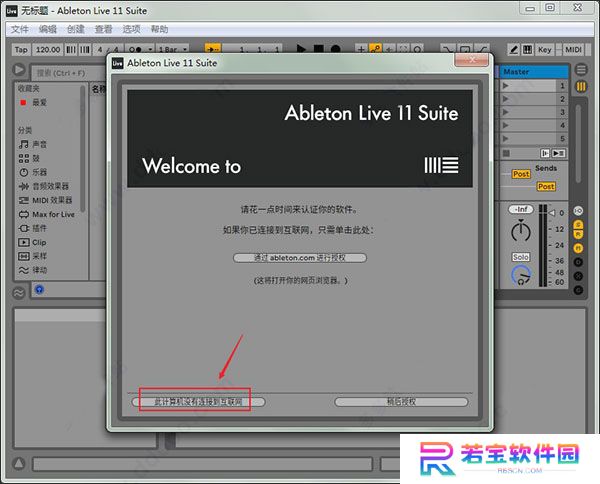Screen dimensions: 600x484
Task: Open the 编辑 menu
Action: tap(47, 29)
